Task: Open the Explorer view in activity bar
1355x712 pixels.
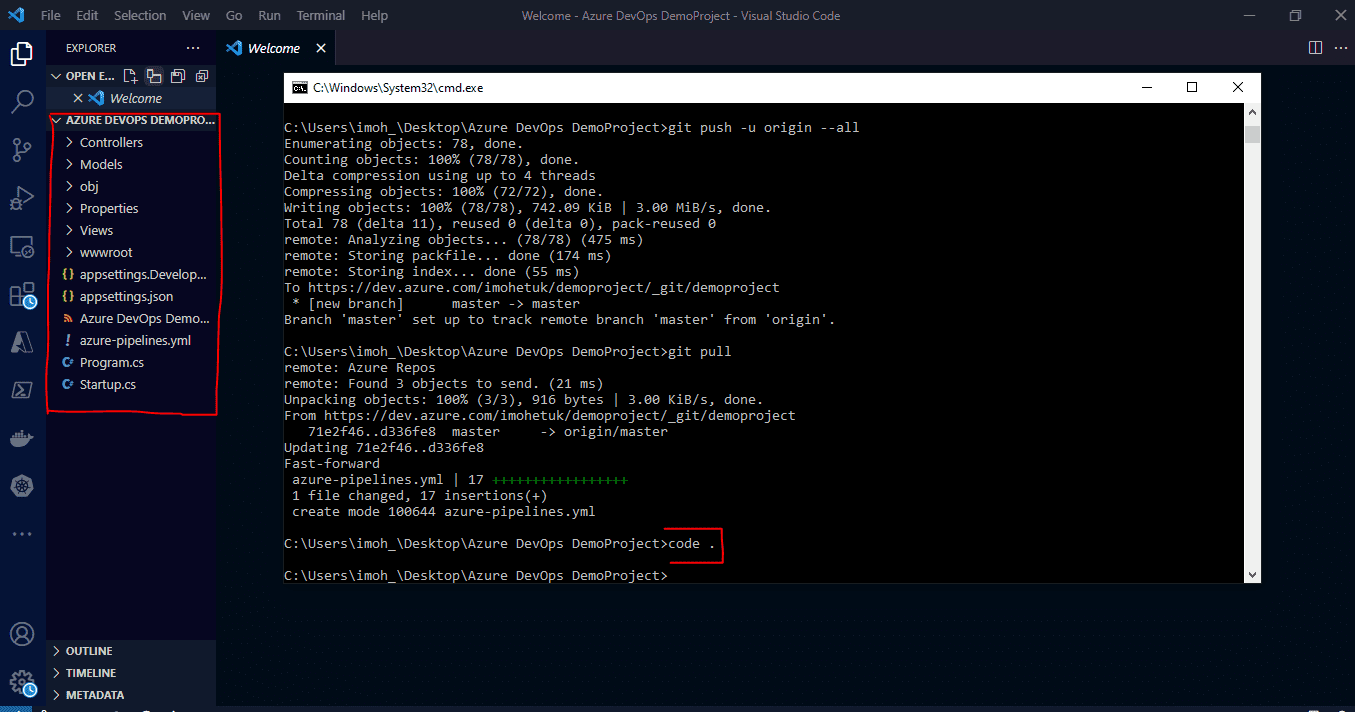Action: tap(22, 54)
